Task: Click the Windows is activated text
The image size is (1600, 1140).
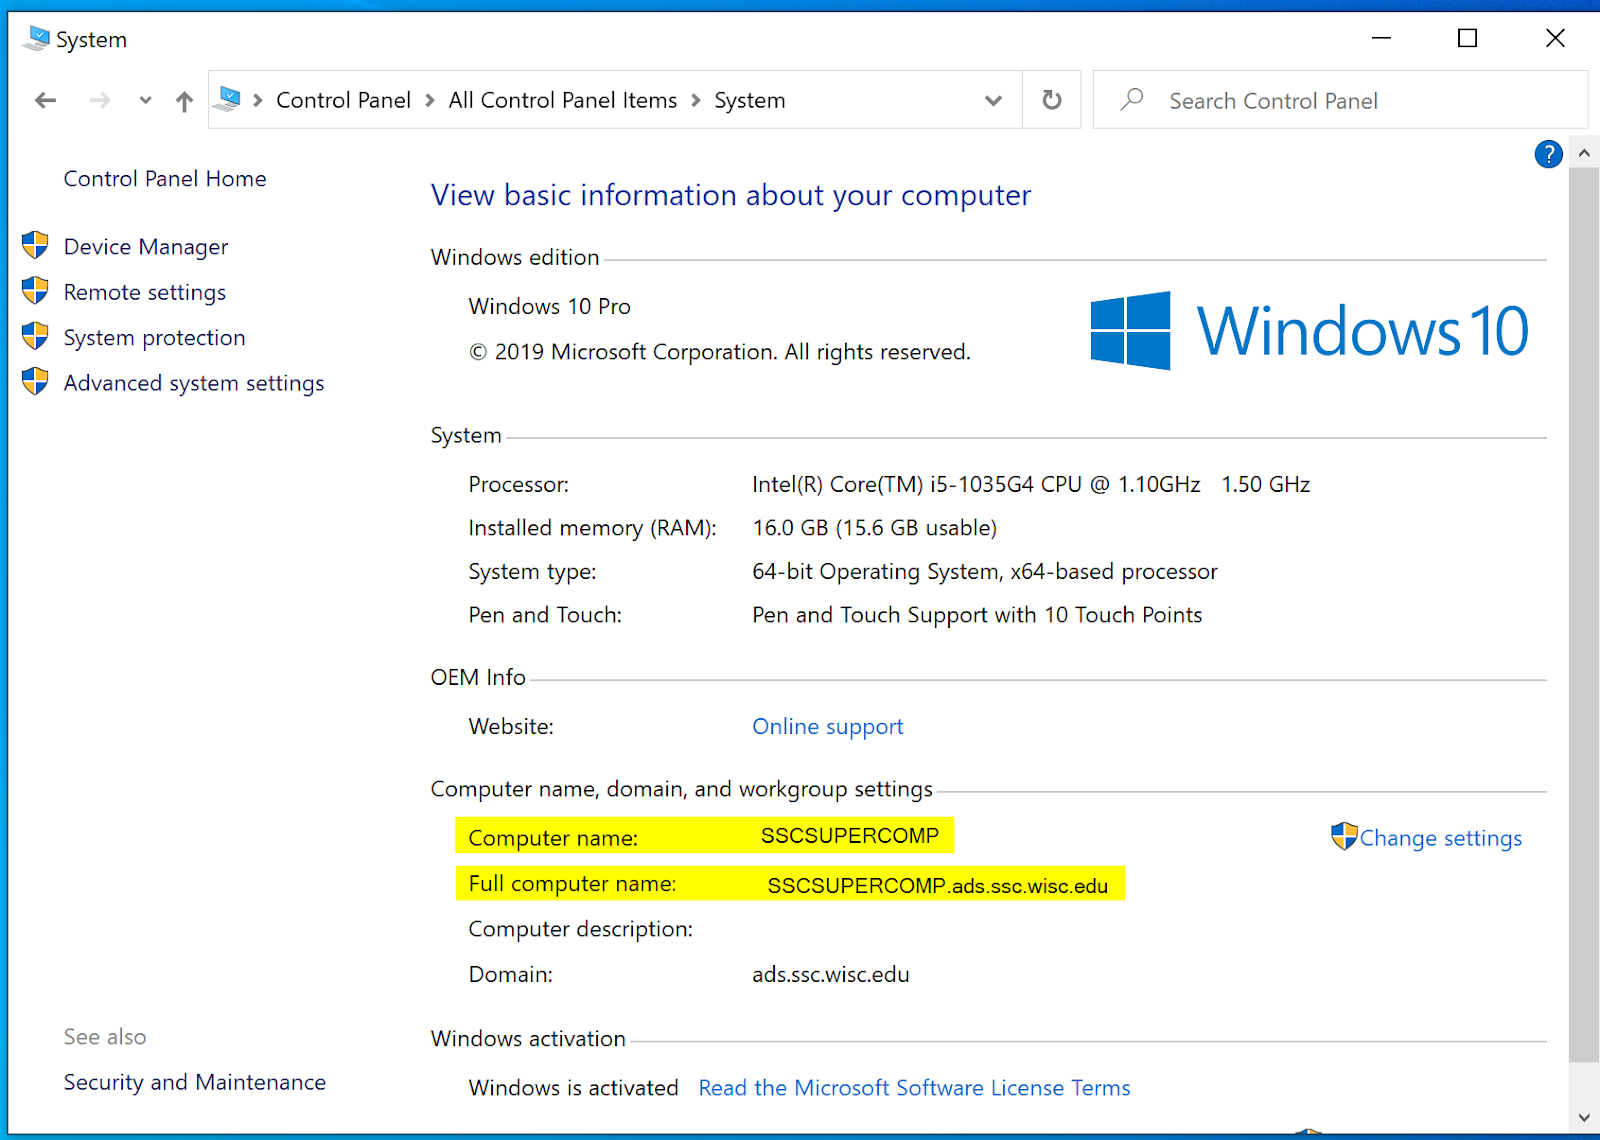Action: pos(574,1088)
